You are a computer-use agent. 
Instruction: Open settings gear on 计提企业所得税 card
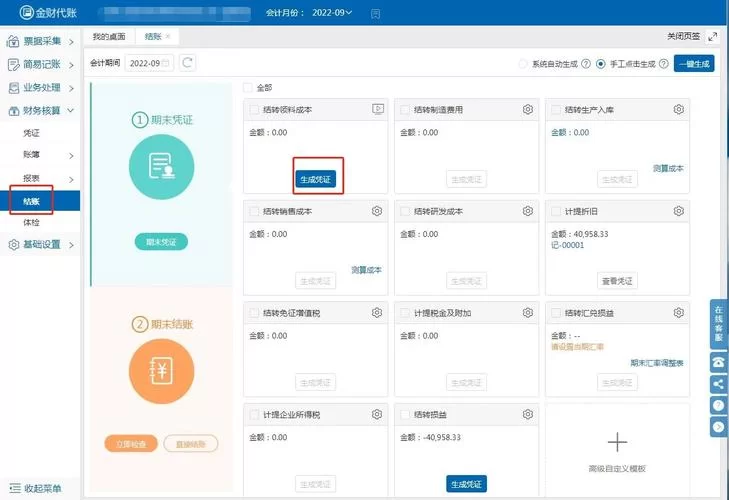pos(377,414)
